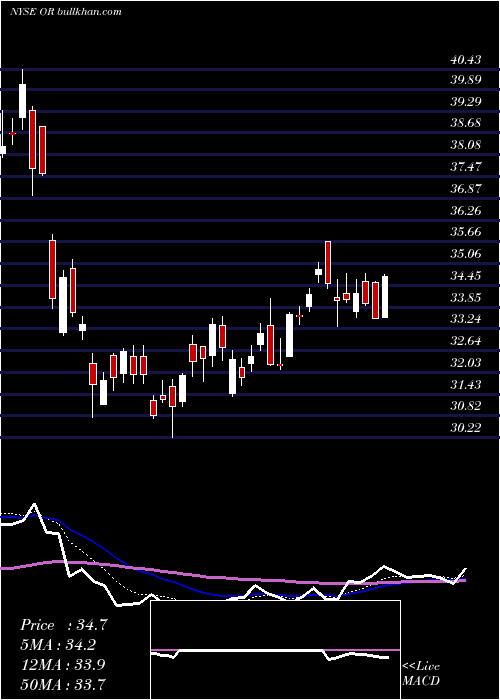
Task: Click the 33.85 price axis label
Action: 466,297
